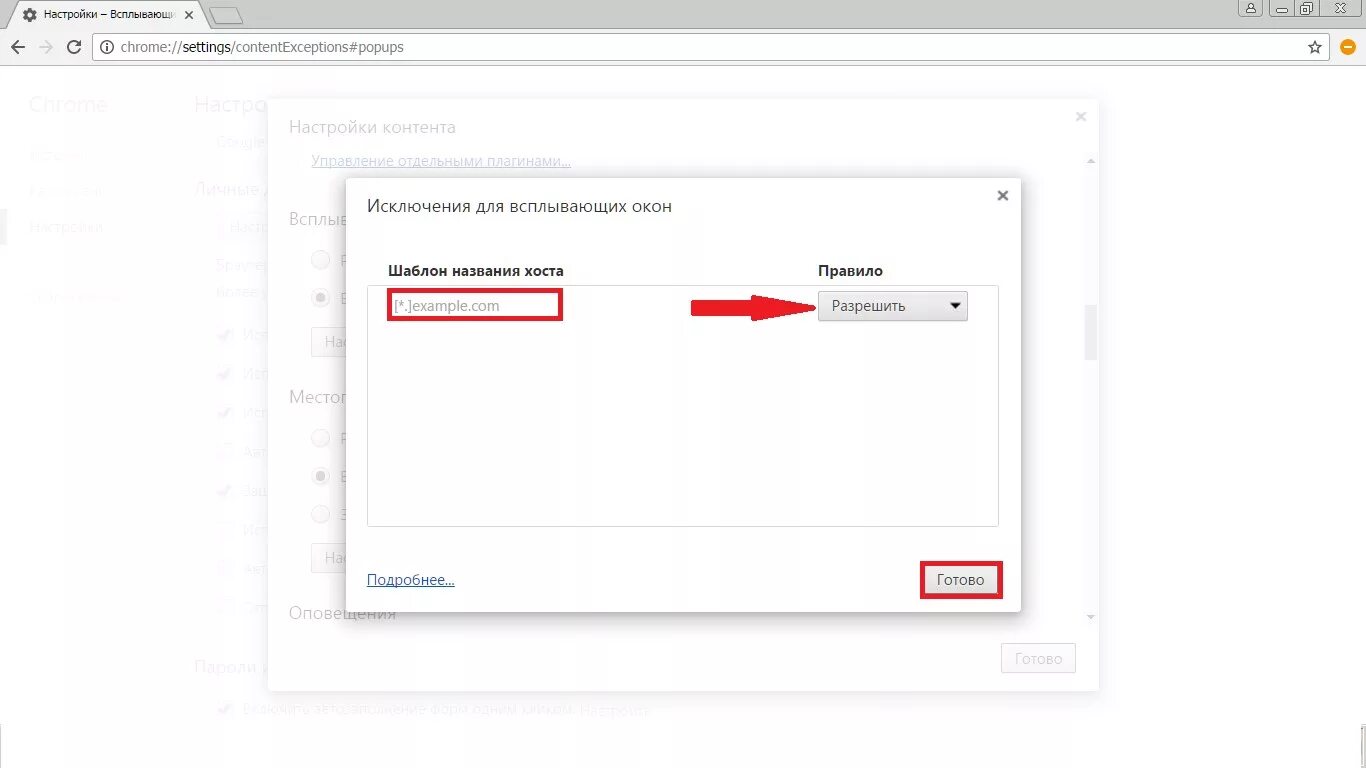Confirm with Готово in the exceptions dialog

[960, 580]
